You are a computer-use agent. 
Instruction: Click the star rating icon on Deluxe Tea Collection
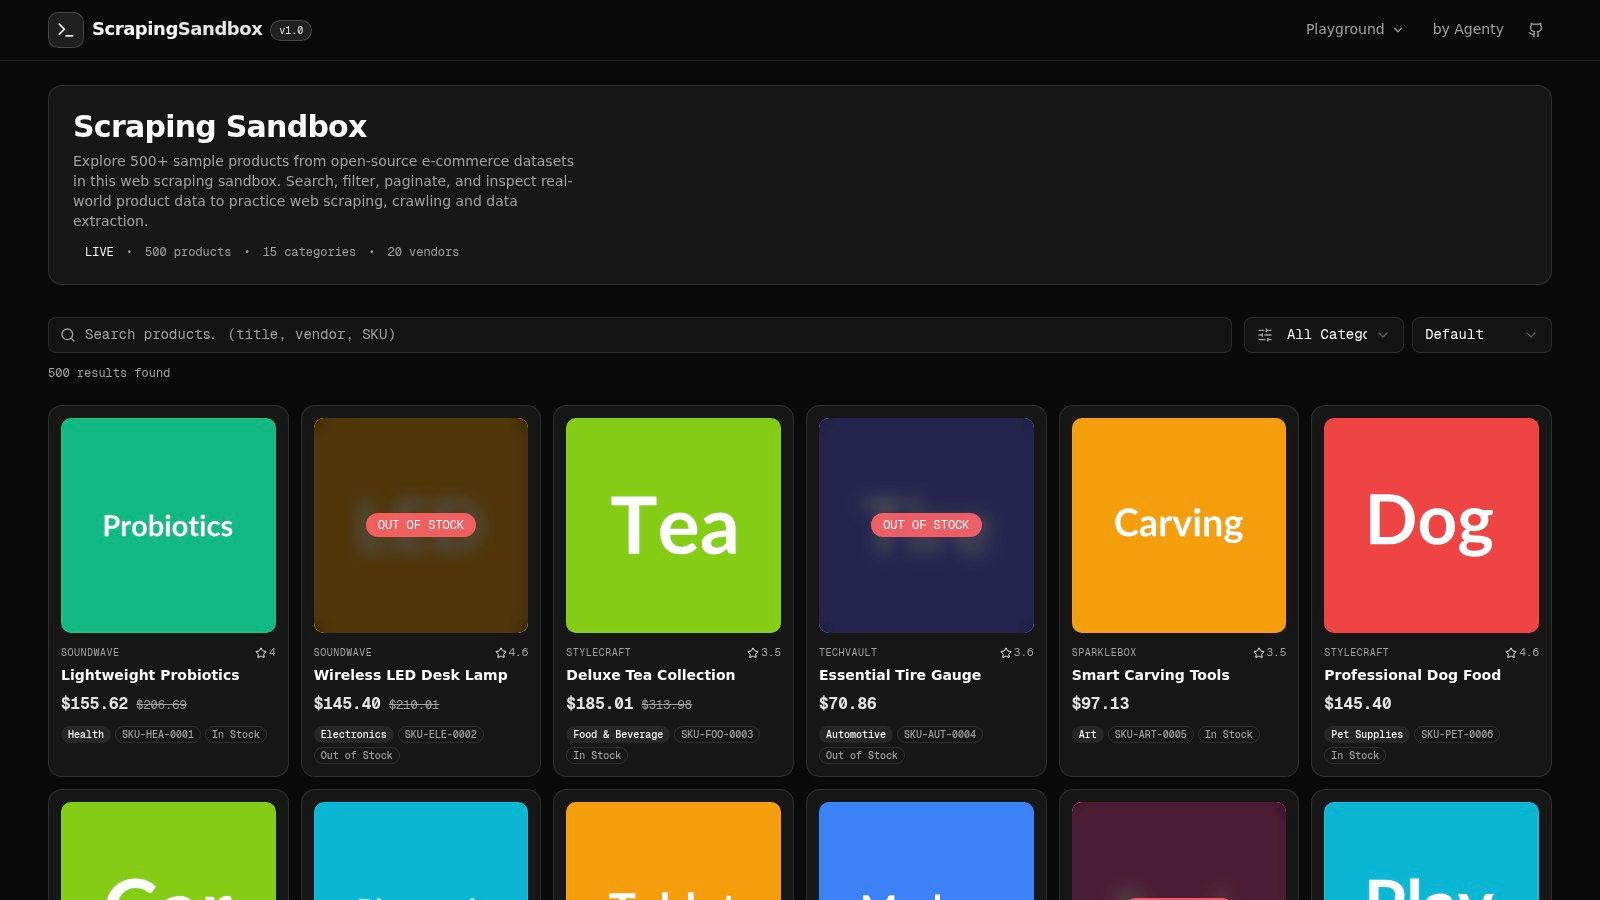[753, 653]
